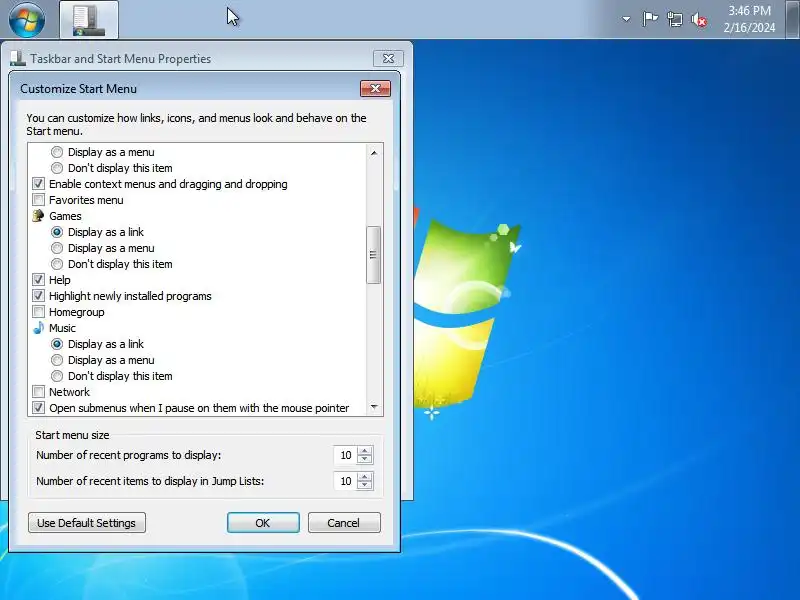Increase number of recent programs

[364, 451]
